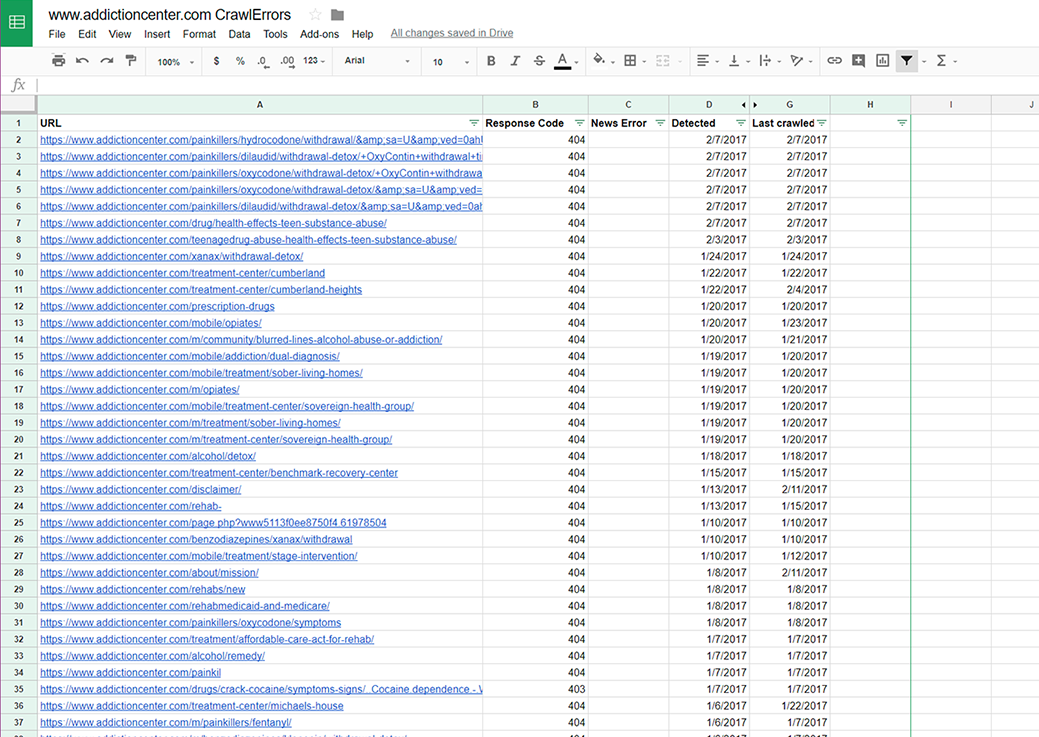Click the move to folder icon
Image resolution: width=1039 pixels, height=737 pixels.
coord(338,15)
